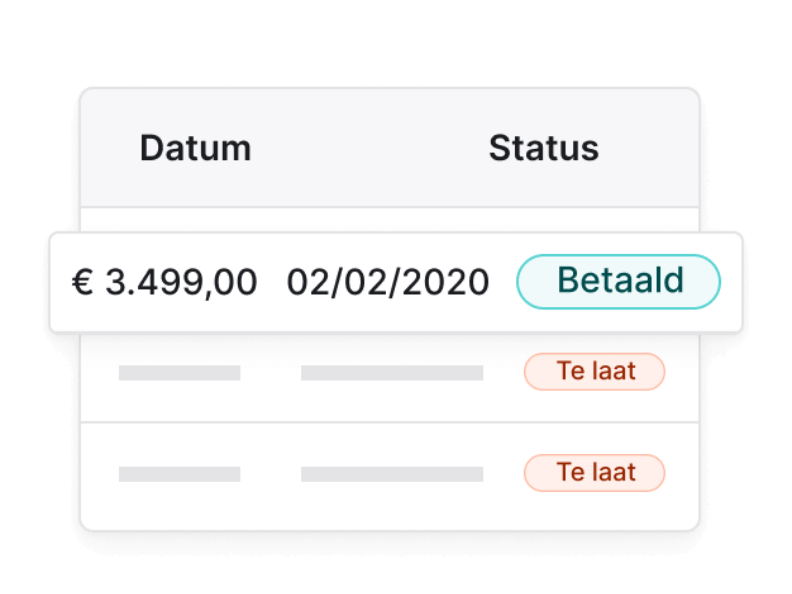Screen dimensions: 792x594
Task: Click placeholder date in middle late row
Action: (x=391, y=373)
